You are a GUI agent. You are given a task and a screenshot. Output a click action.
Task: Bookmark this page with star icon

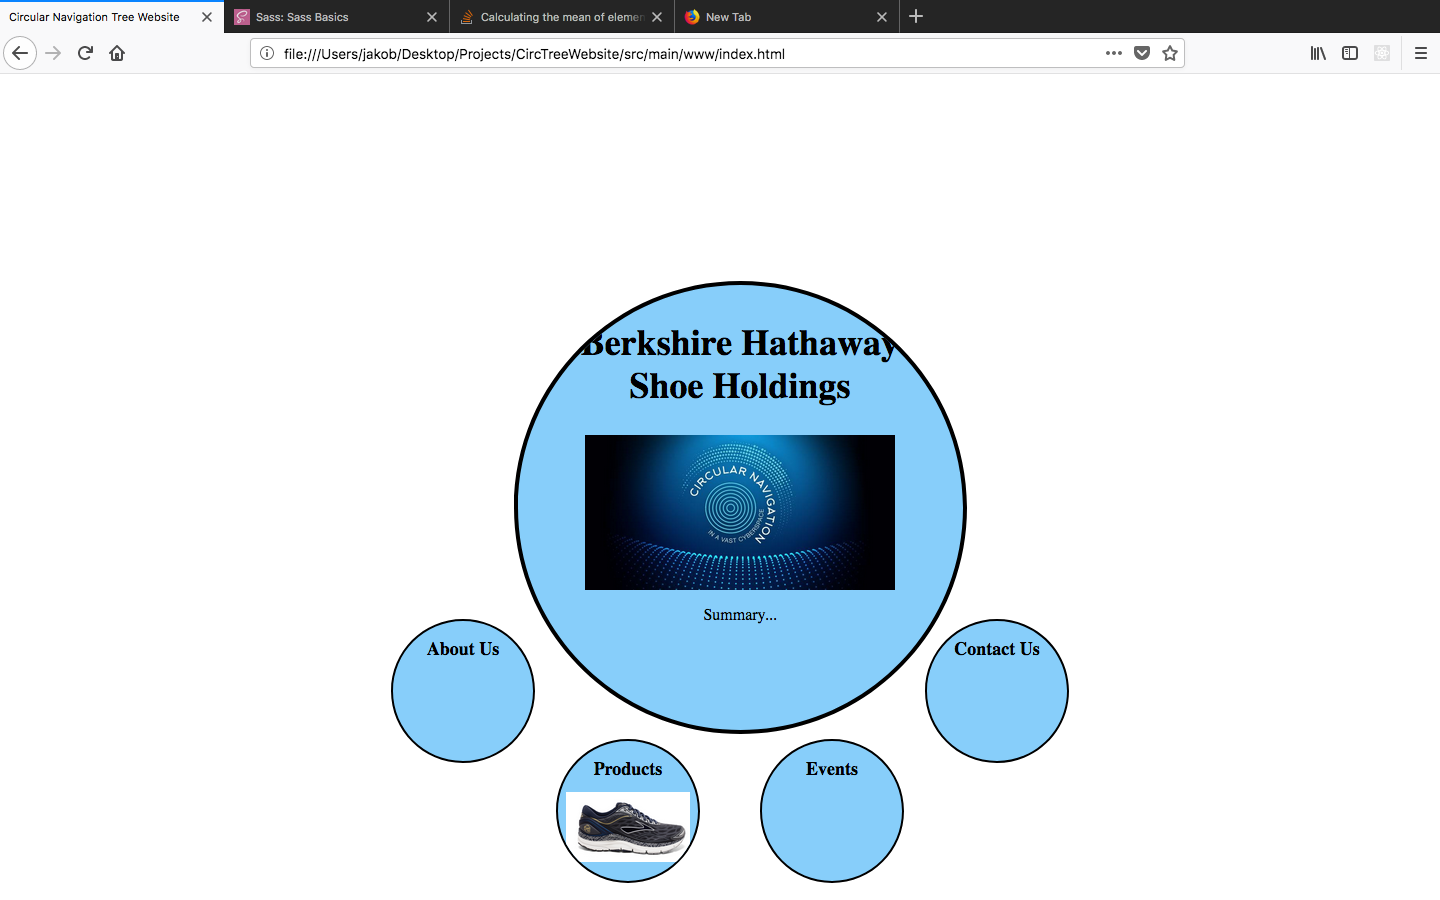pyautogui.click(x=1170, y=53)
